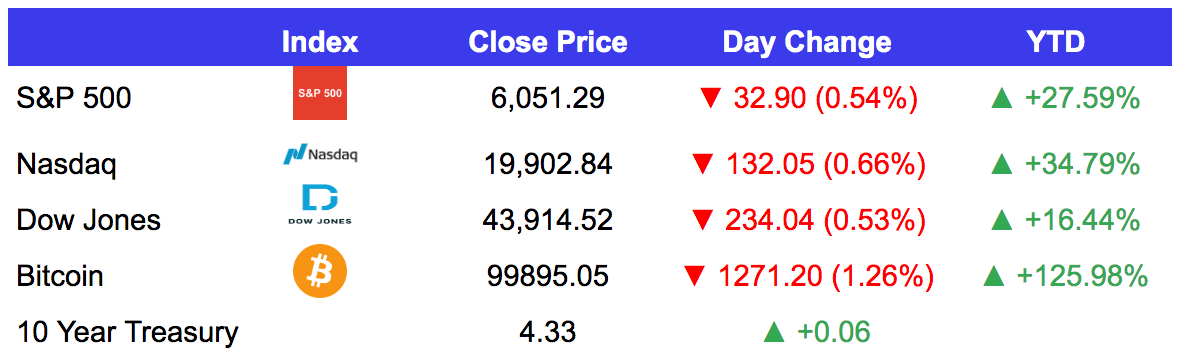This screenshot has height=364, width=1182.
Task: Click the Nasdaq YTD value +34.79%
Action: [x=1082, y=163]
